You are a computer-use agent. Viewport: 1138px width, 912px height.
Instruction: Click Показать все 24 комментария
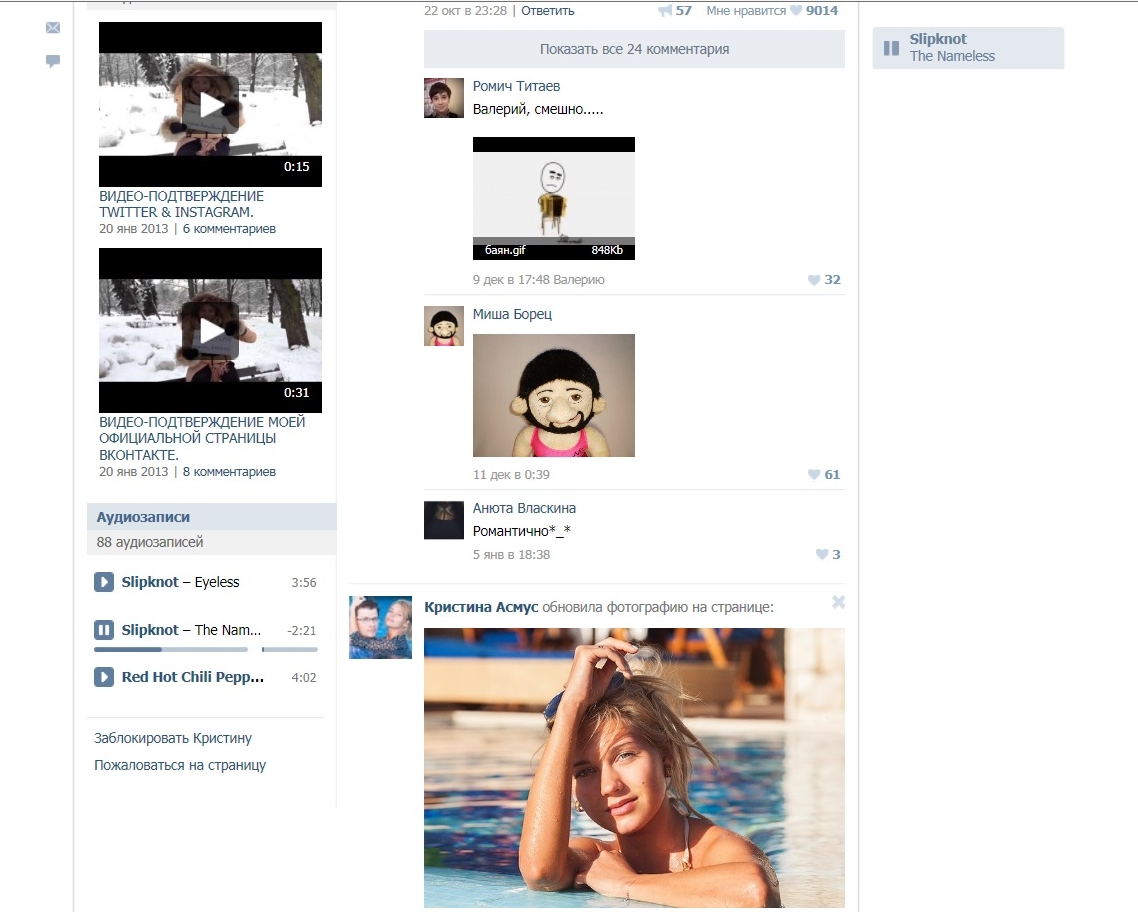(634, 49)
